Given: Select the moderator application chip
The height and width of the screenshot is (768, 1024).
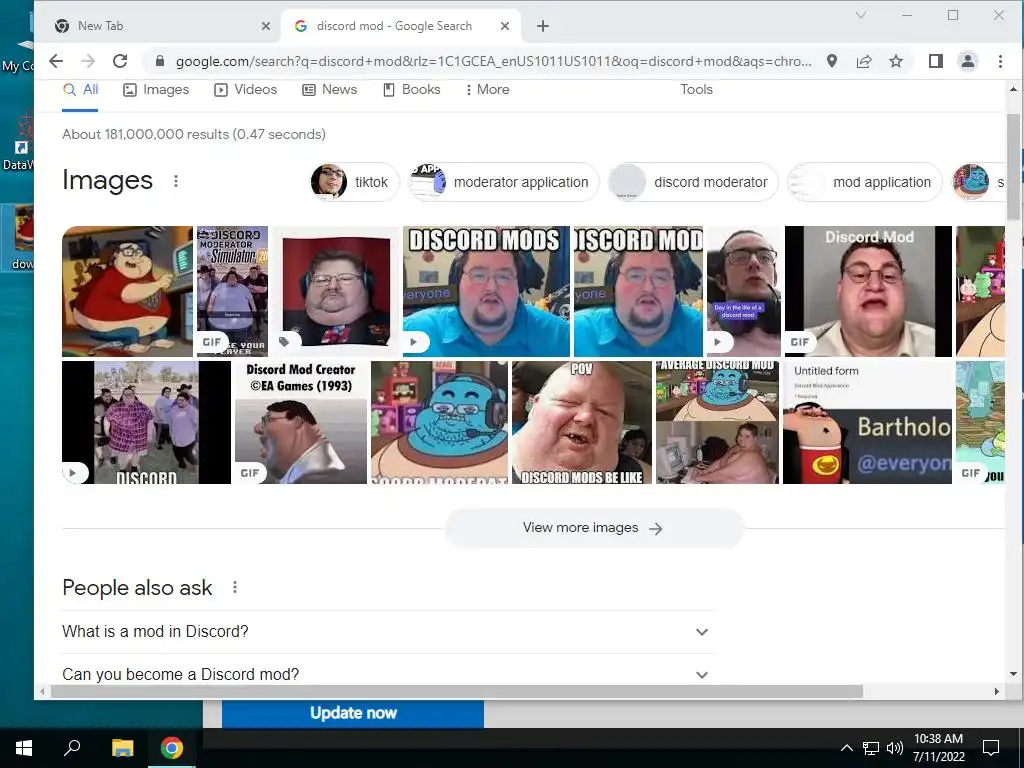Looking at the screenshot, I should (504, 182).
